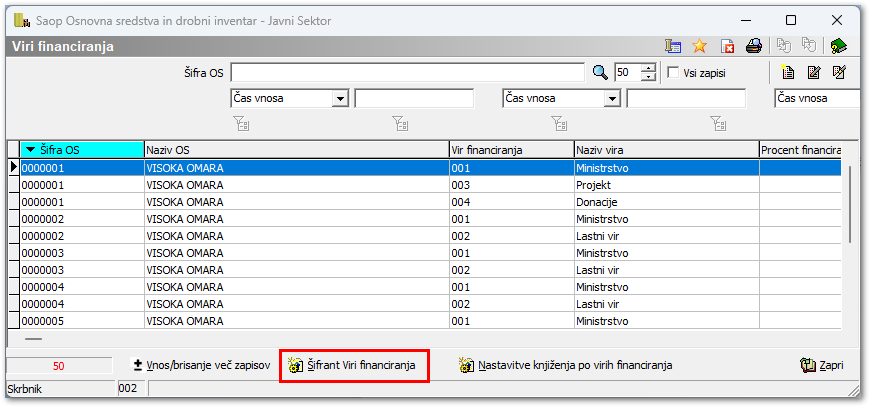Click VISOKA OMARA in row 0000005
The image size is (870, 407).
296,321
